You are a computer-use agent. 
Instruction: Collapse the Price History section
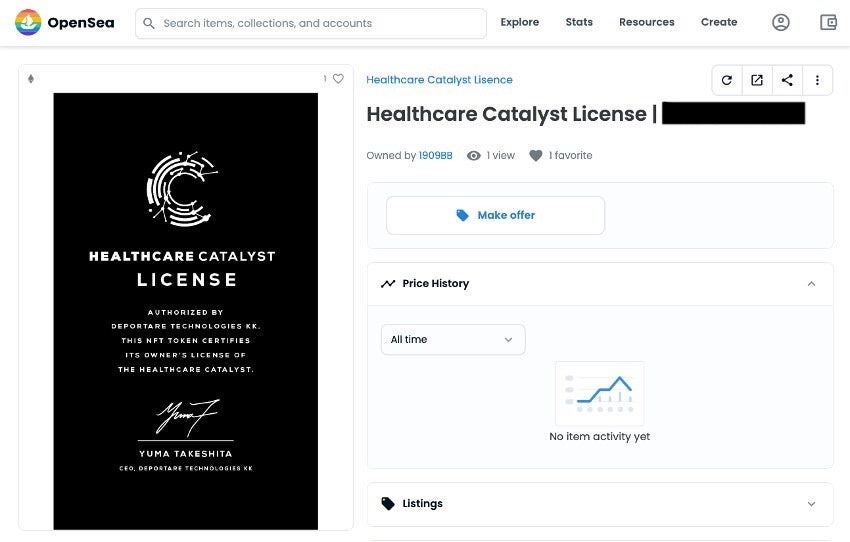point(811,284)
